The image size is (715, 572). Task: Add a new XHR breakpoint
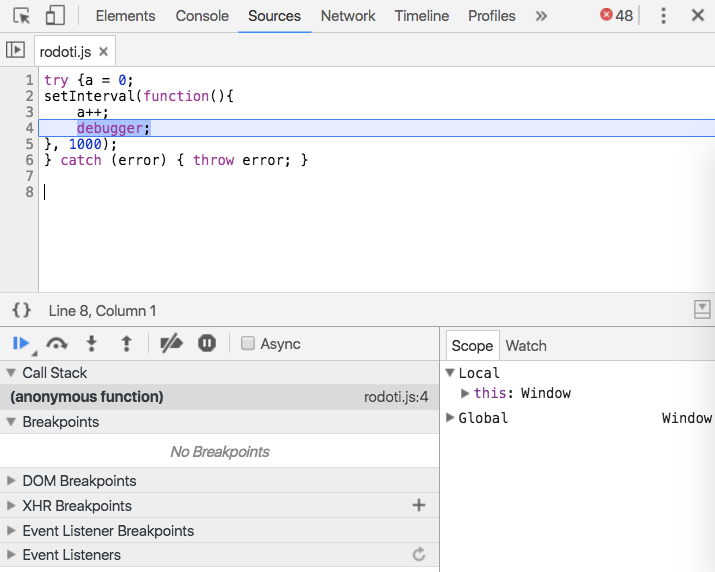(419, 505)
